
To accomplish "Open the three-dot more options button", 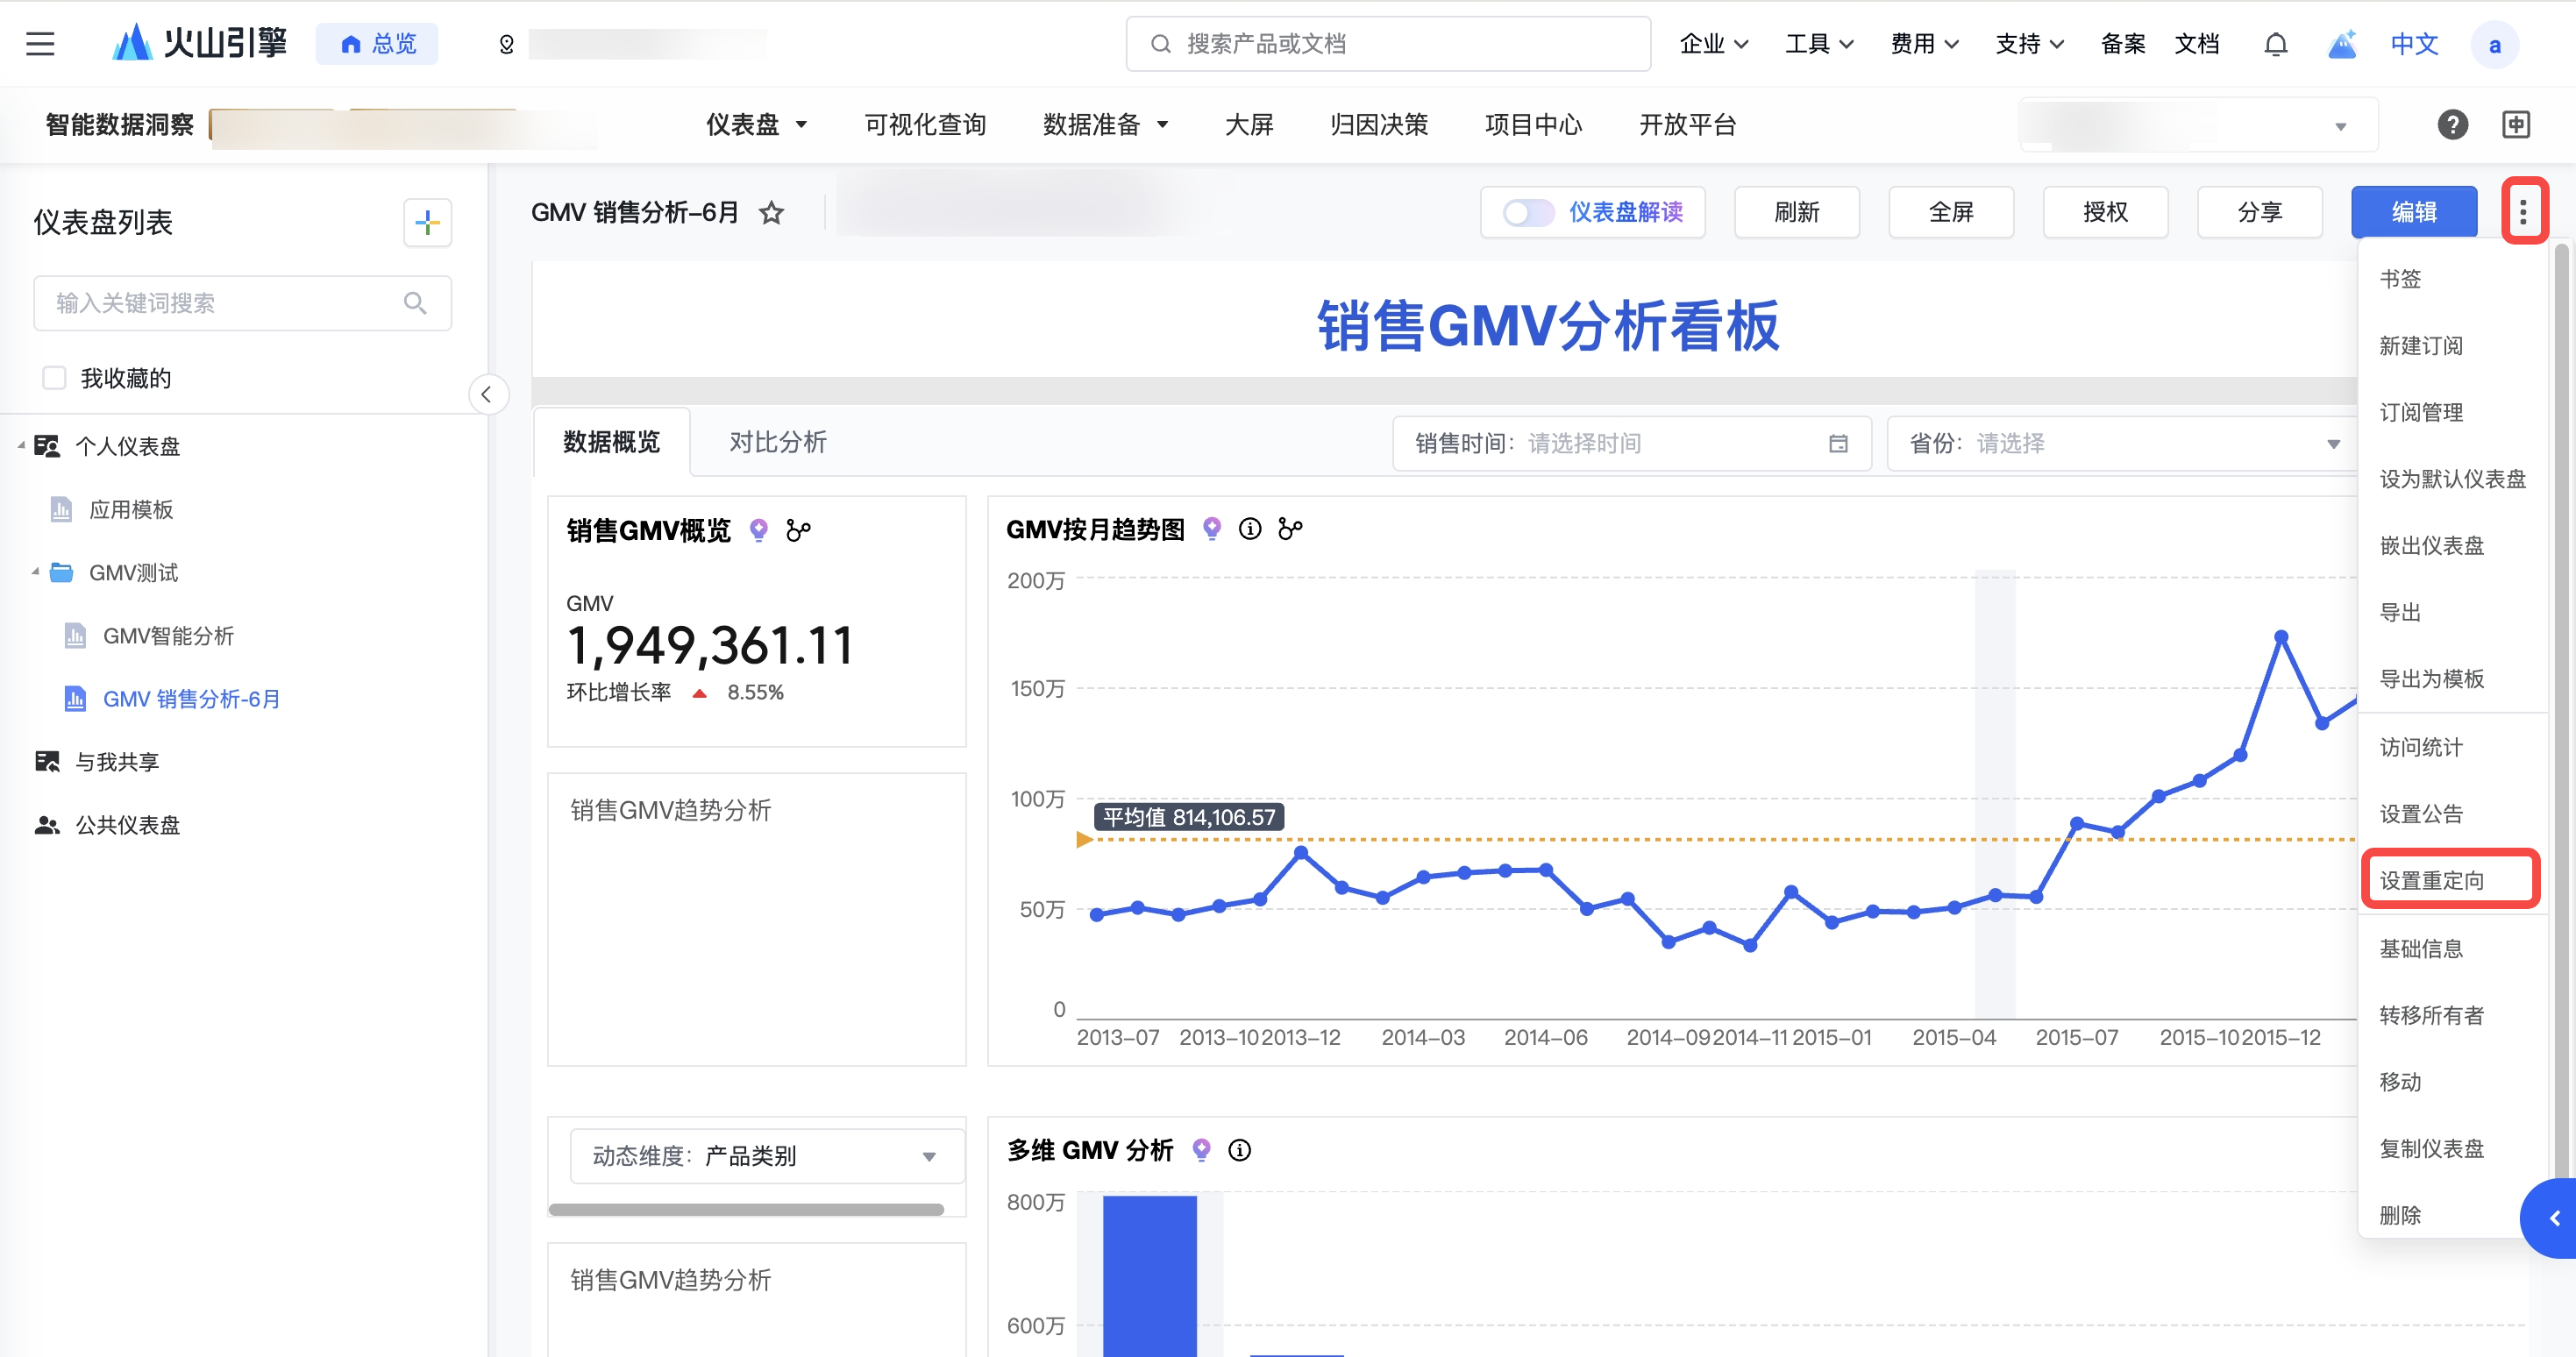I will tap(2523, 212).
